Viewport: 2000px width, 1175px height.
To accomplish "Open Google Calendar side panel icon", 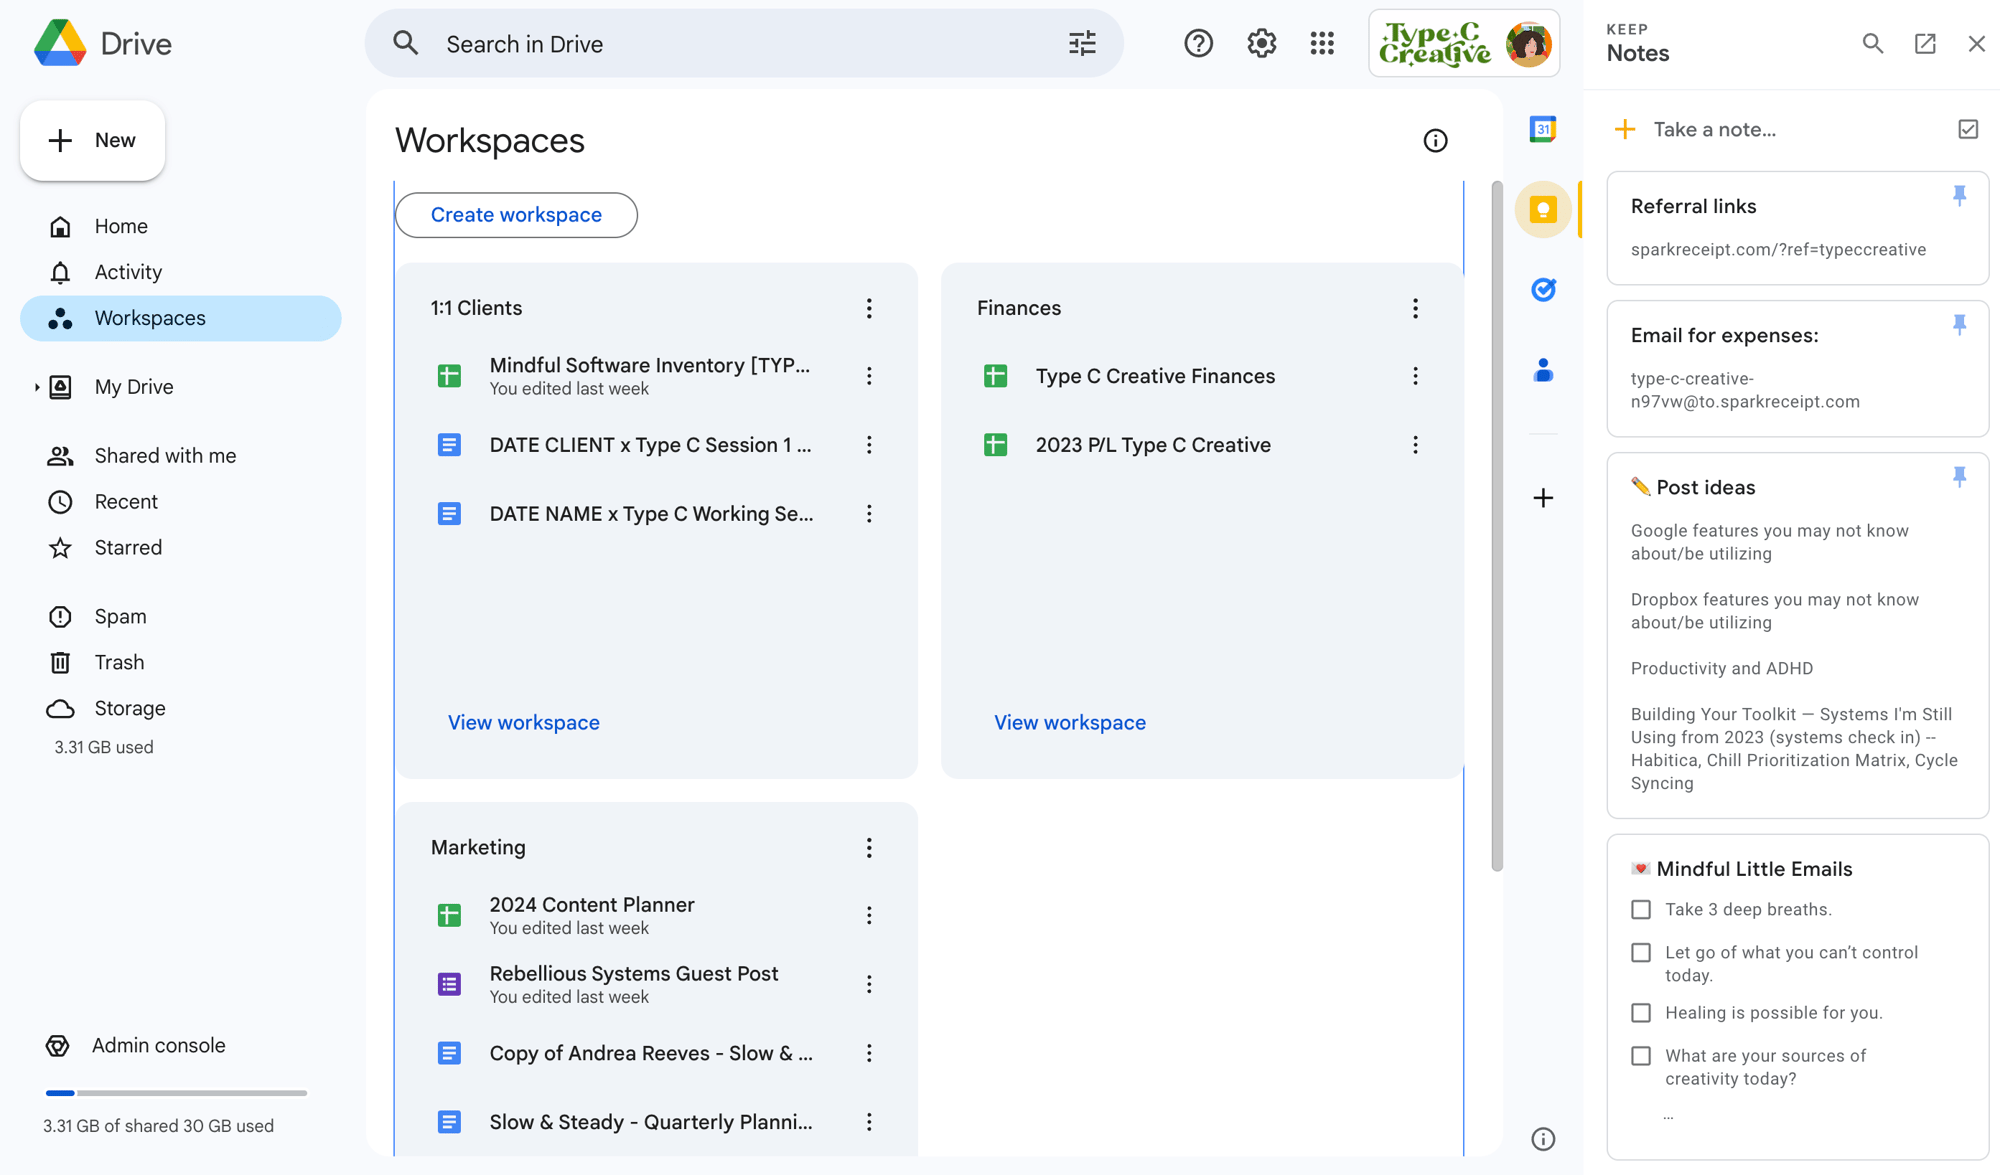I will (1543, 129).
